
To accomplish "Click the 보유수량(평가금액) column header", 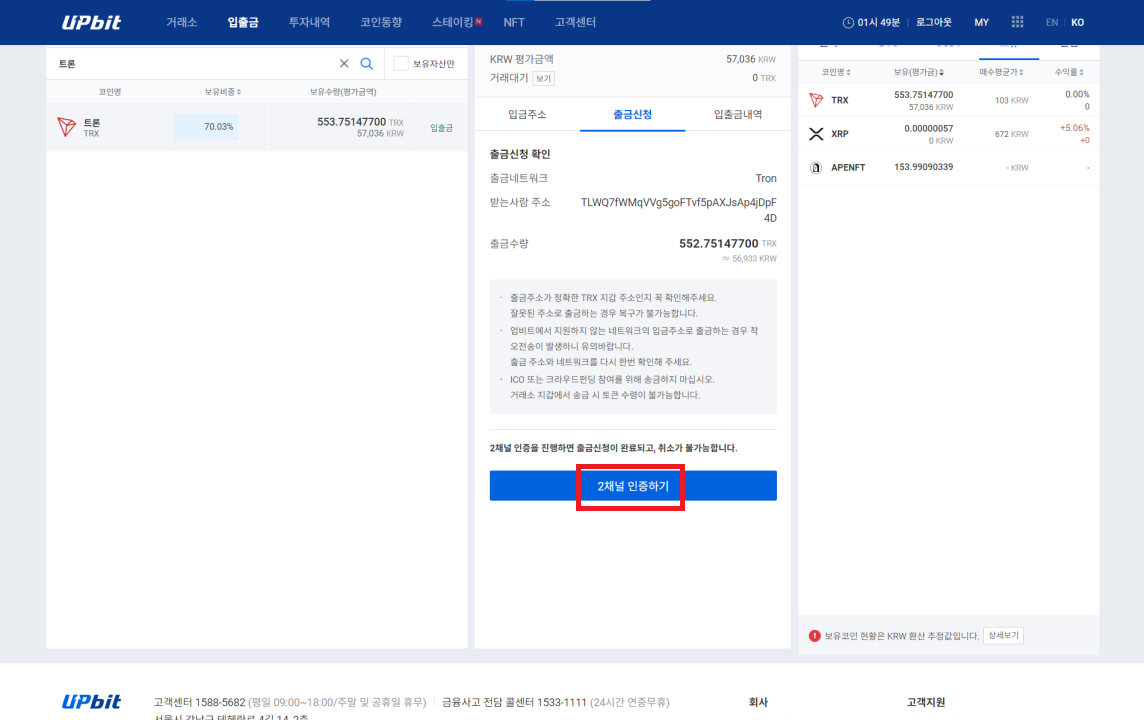I will coord(343,92).
